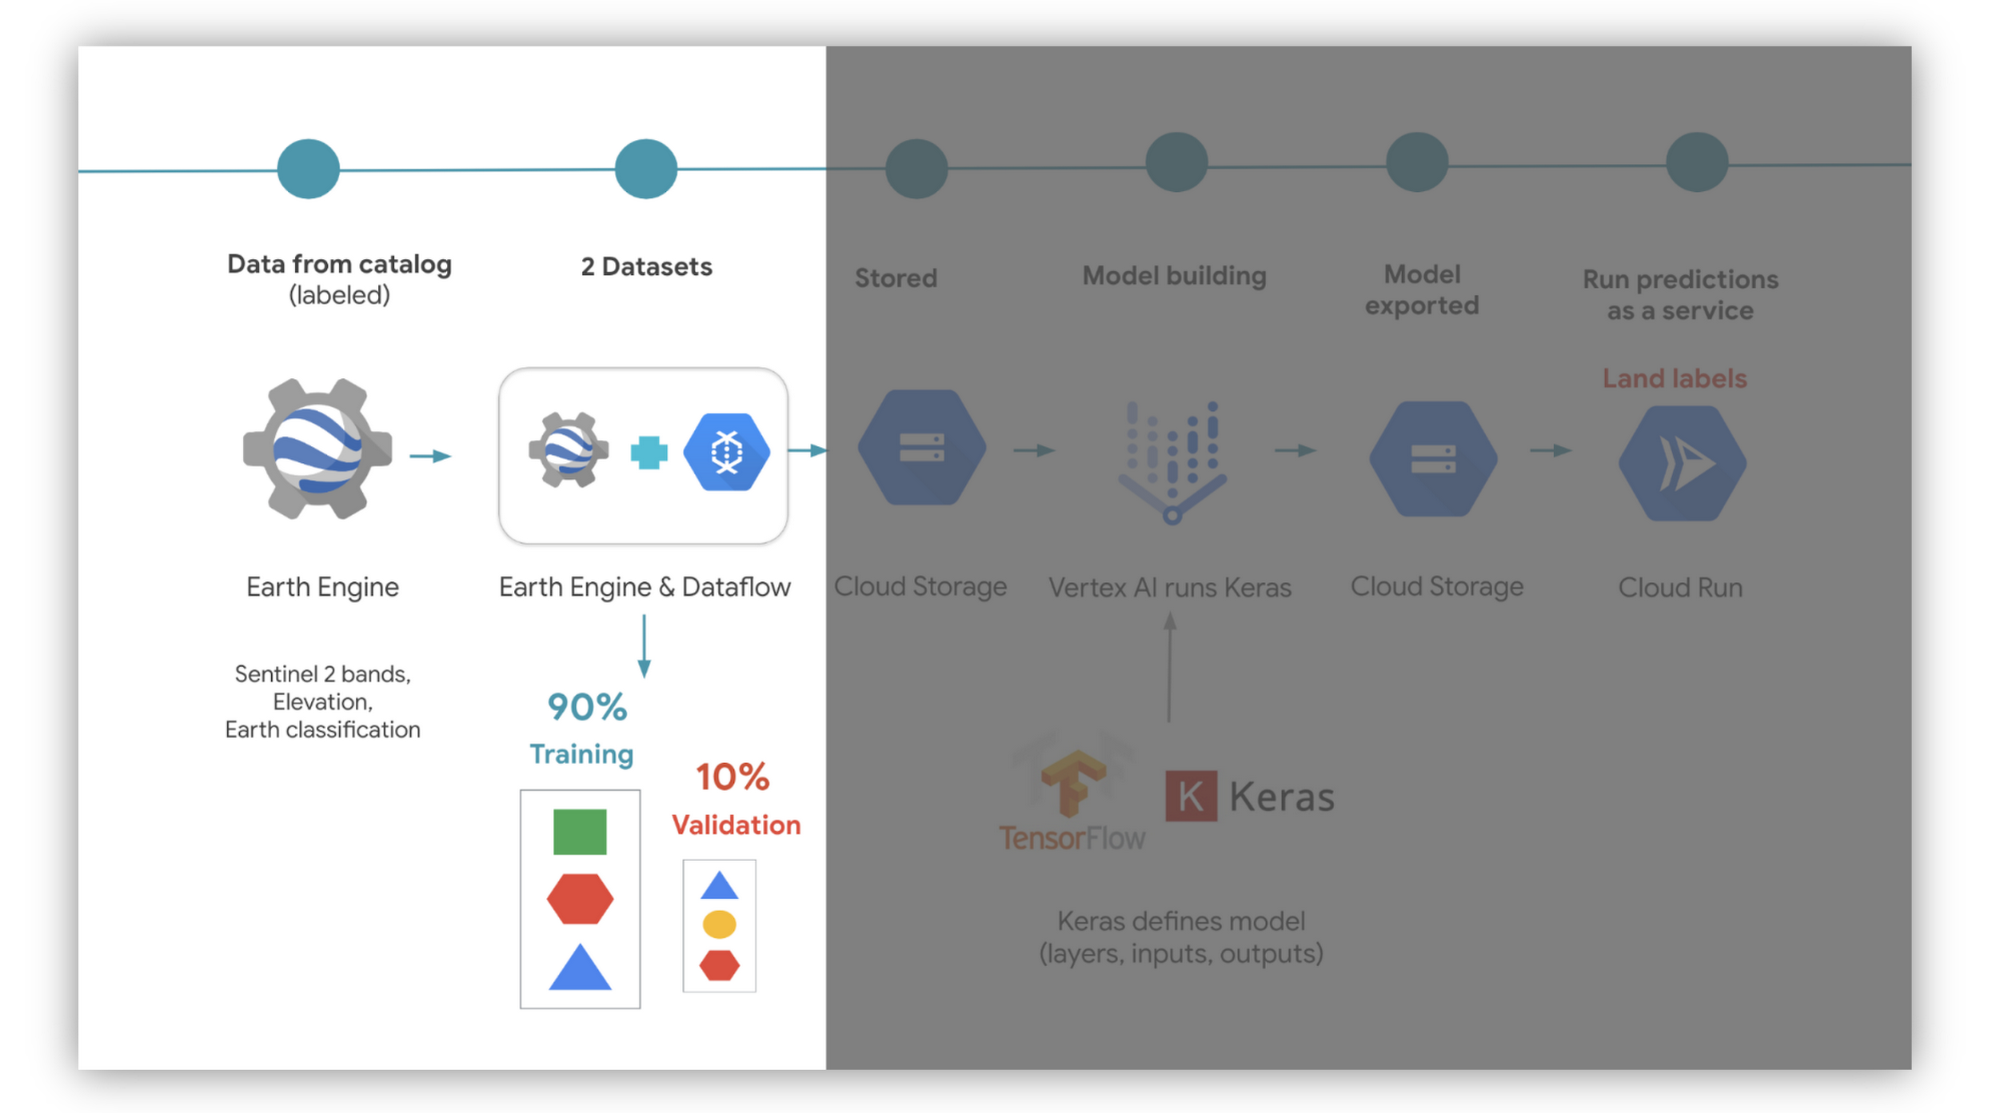Click the blue triangle validation shape
This screenshot has width=2000, height=1114.
[719, 885]
